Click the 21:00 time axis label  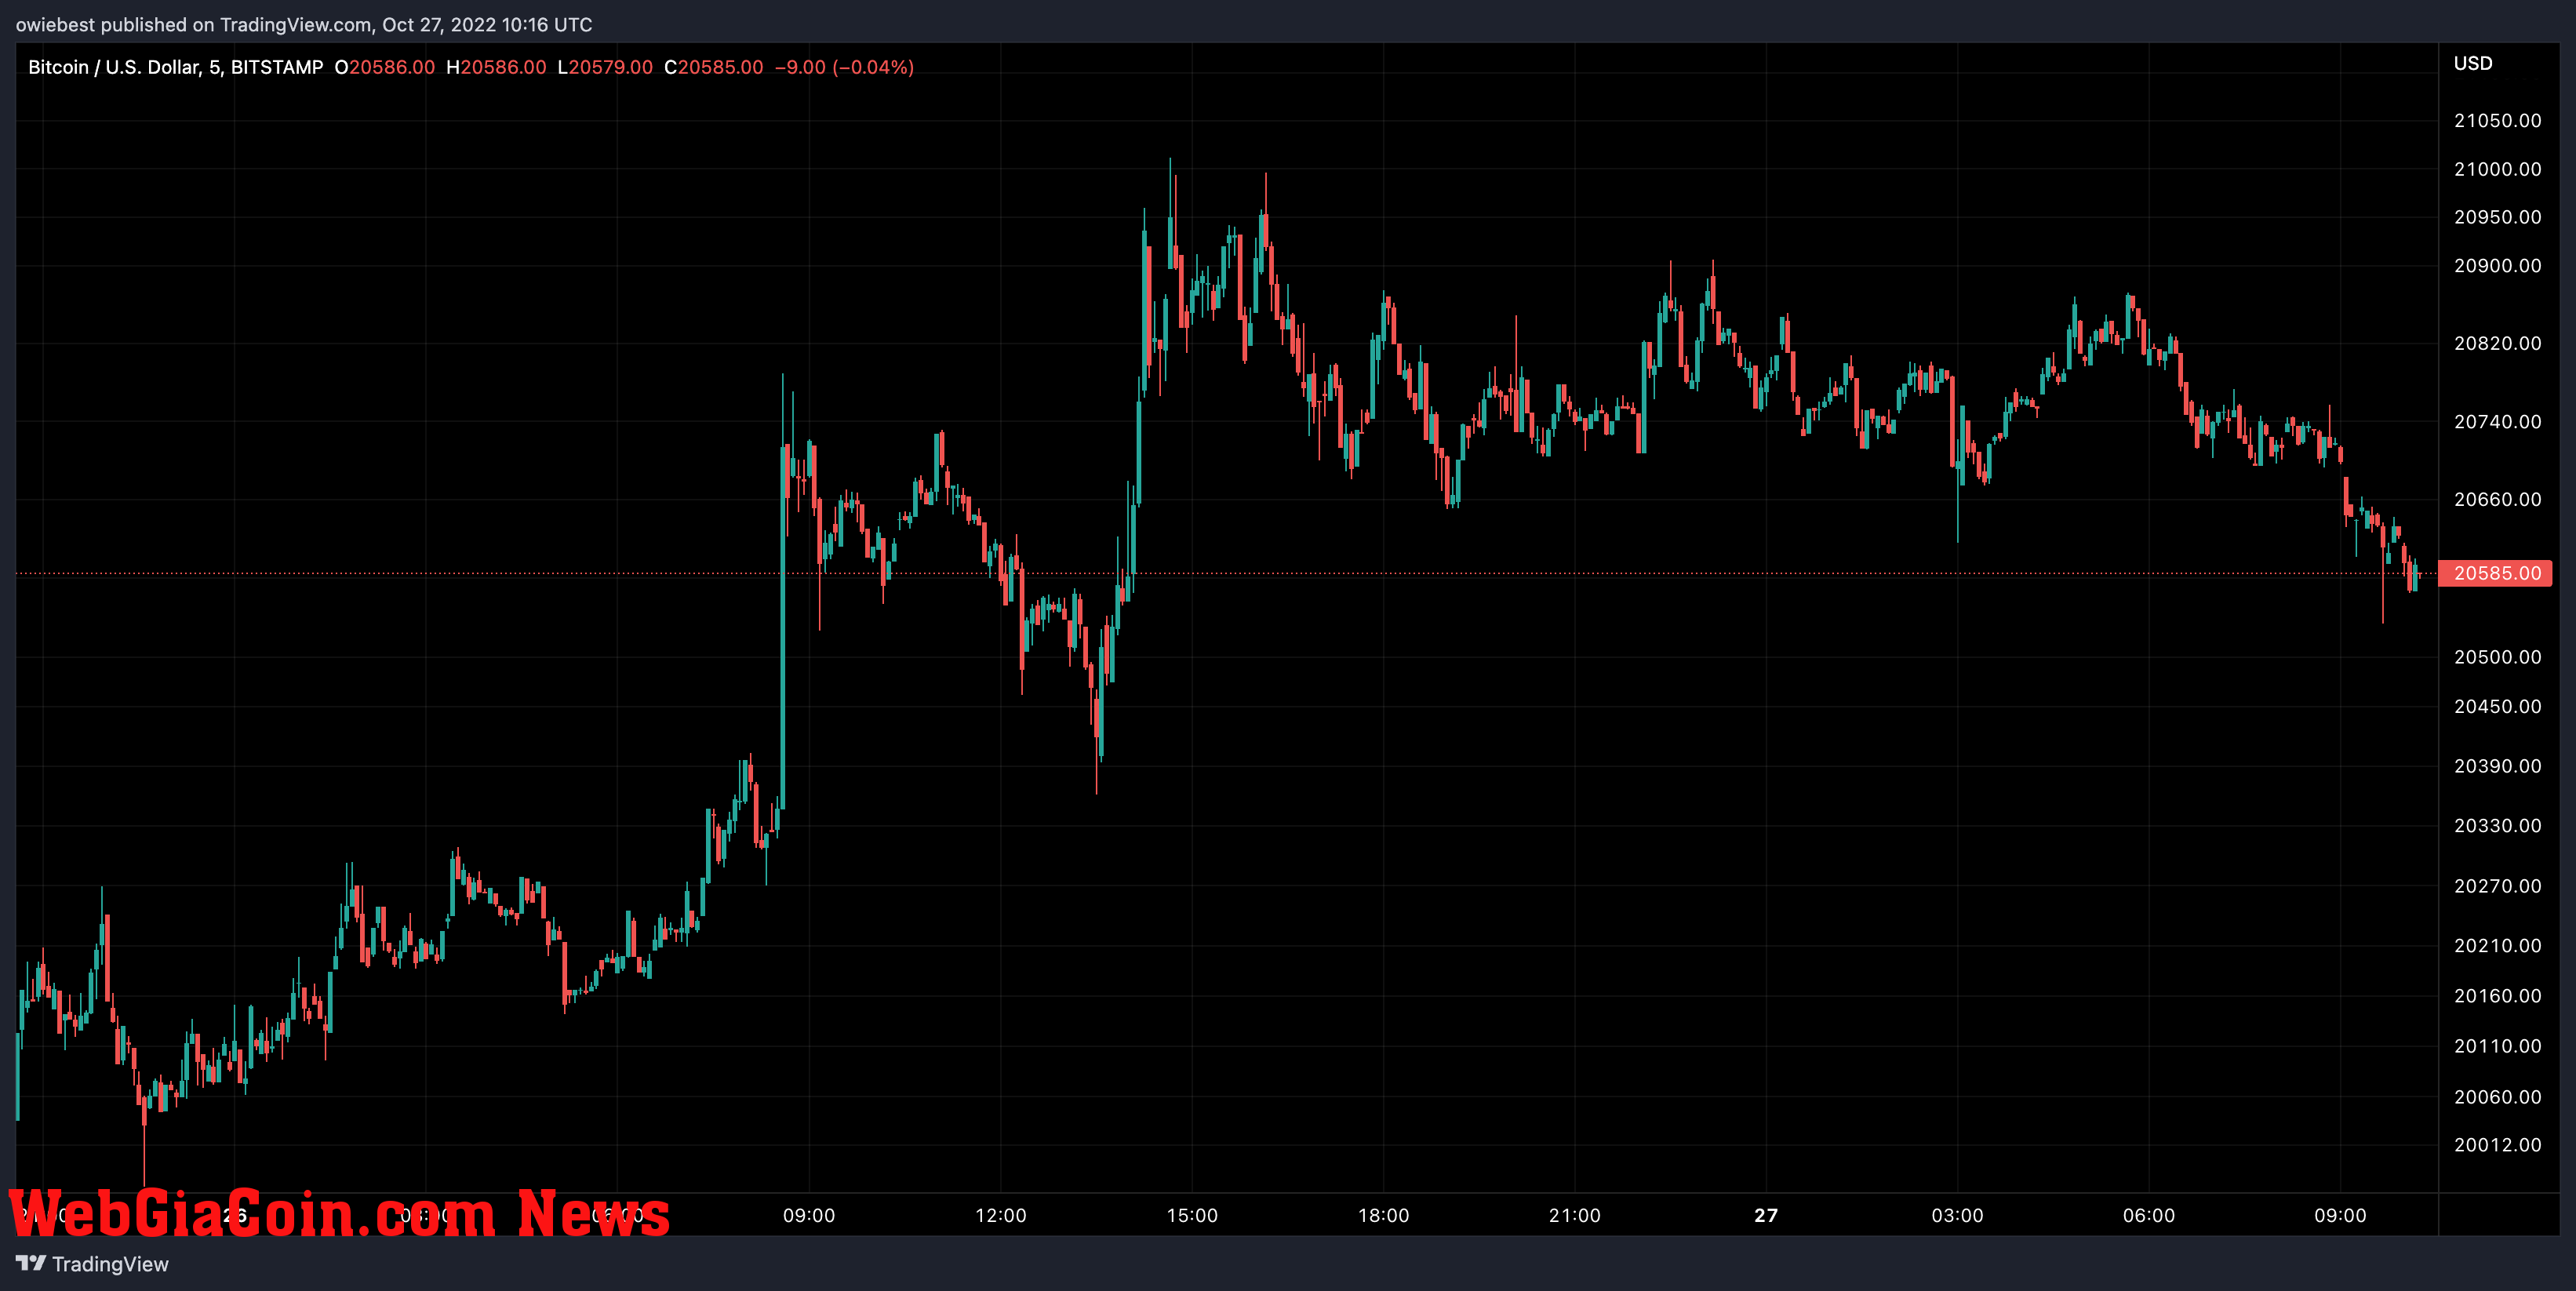coord(1574,1215)
